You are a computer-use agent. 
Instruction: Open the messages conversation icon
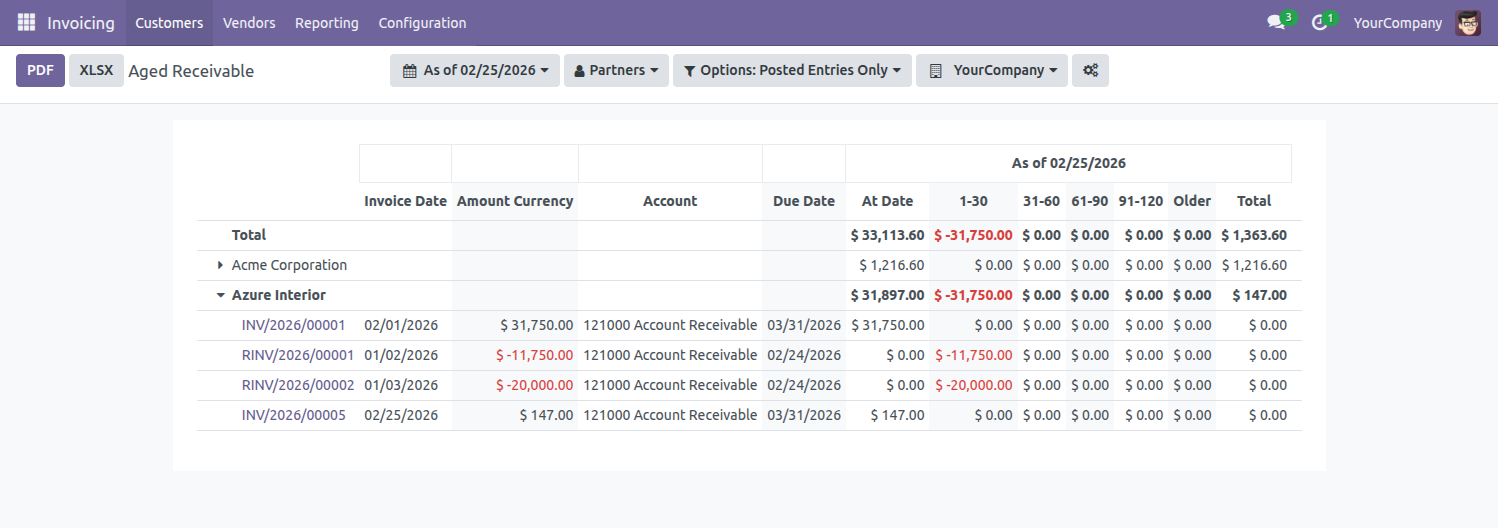click(x=1276, y=22)
